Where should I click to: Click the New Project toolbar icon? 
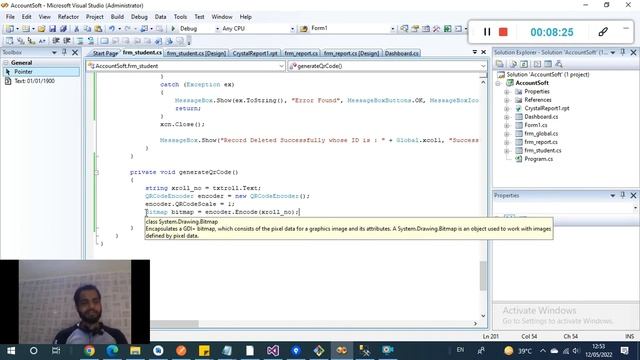click(x=9, y=29)
